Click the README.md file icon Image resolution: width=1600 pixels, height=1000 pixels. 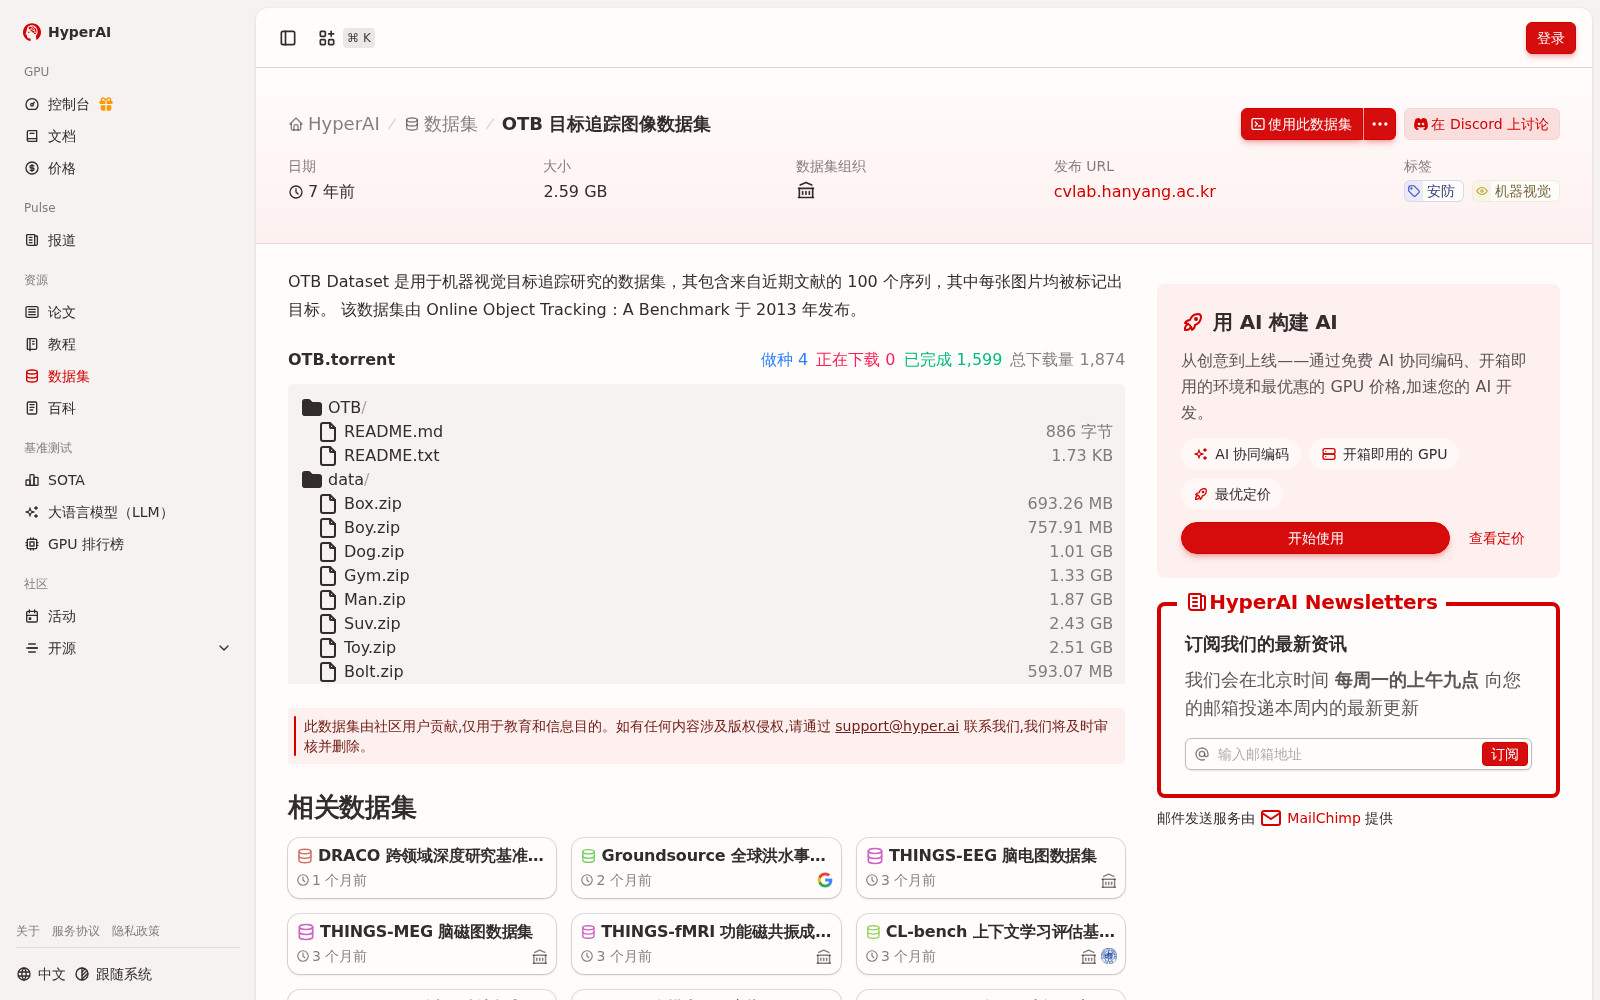click(328, 431)
